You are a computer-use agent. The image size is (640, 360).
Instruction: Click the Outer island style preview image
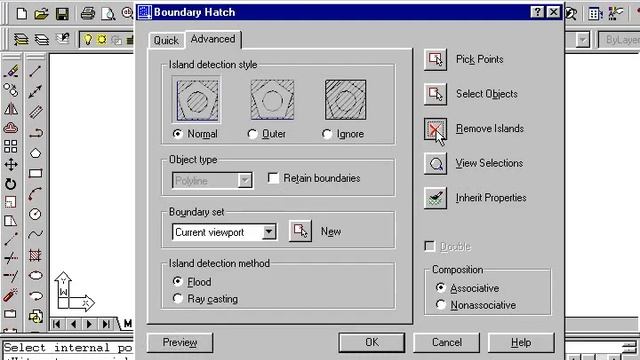pos(272,100)
